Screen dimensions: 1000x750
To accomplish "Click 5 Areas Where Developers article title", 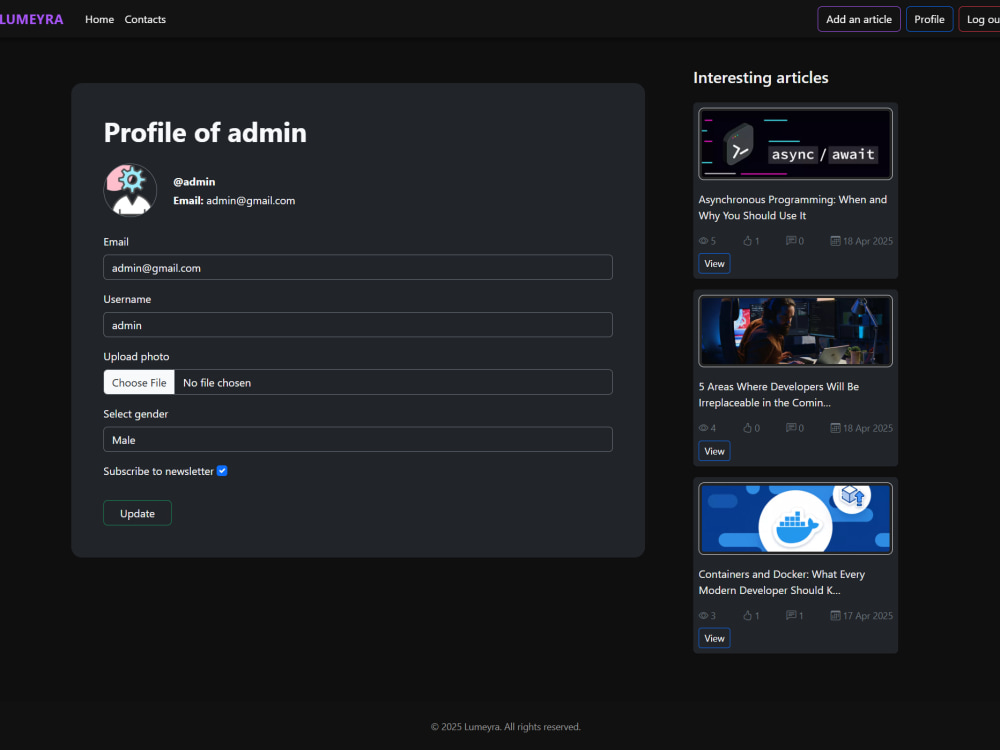I will pos(779,394).
